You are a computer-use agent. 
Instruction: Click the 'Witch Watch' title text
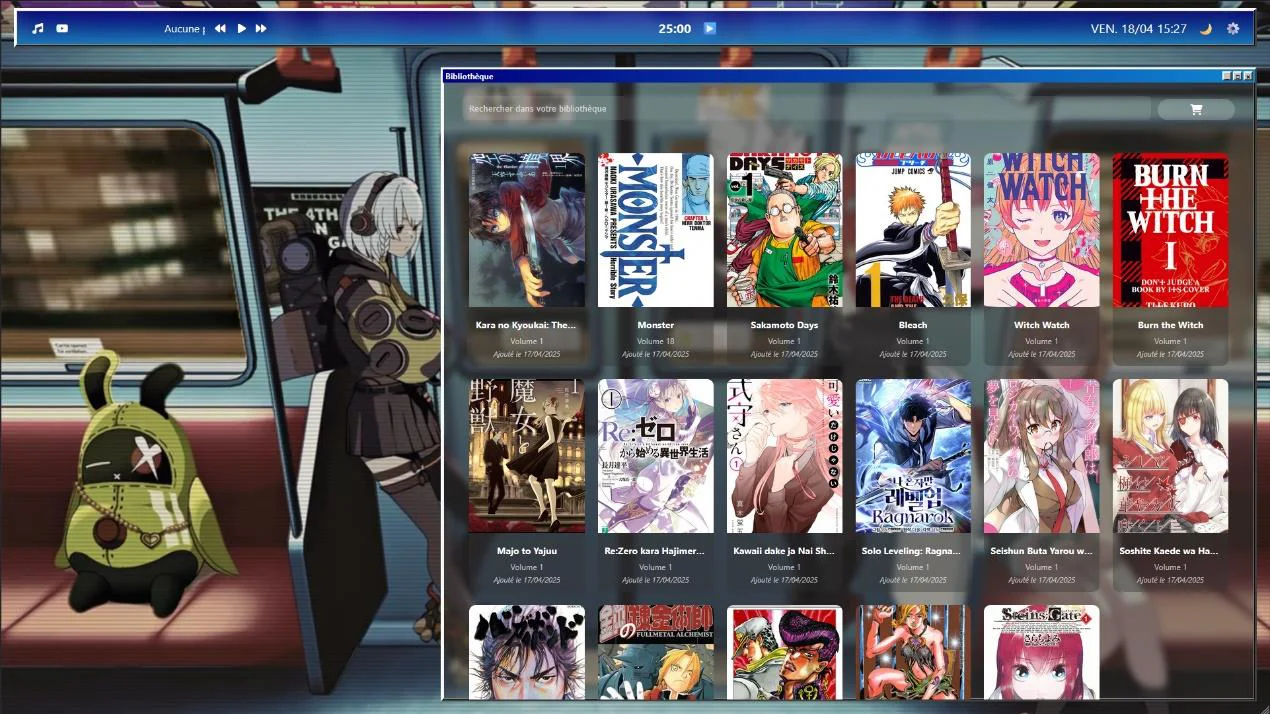coord(1042,325)
